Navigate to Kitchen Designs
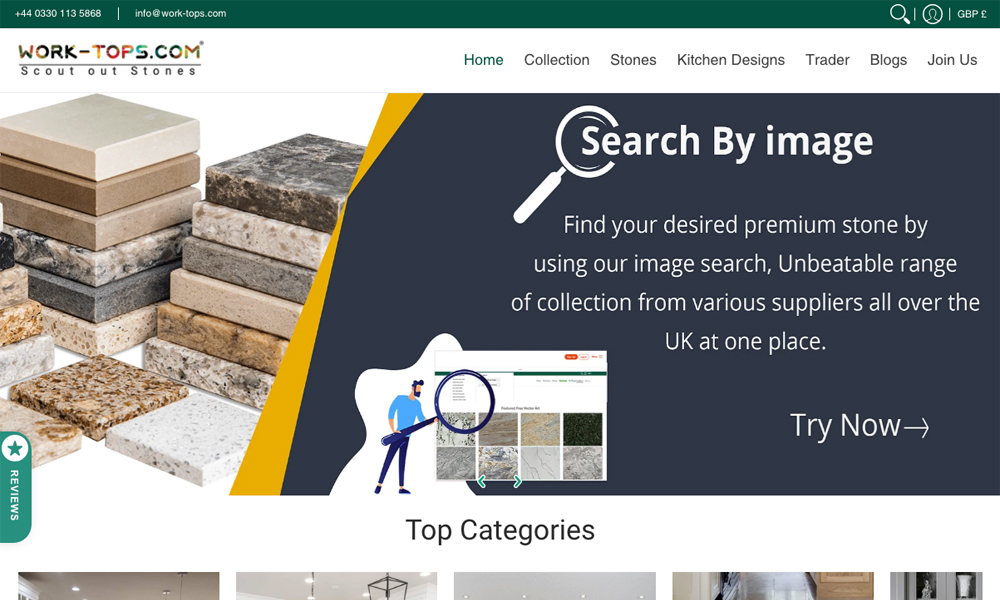1000x600 pixels. click(730, 60)
